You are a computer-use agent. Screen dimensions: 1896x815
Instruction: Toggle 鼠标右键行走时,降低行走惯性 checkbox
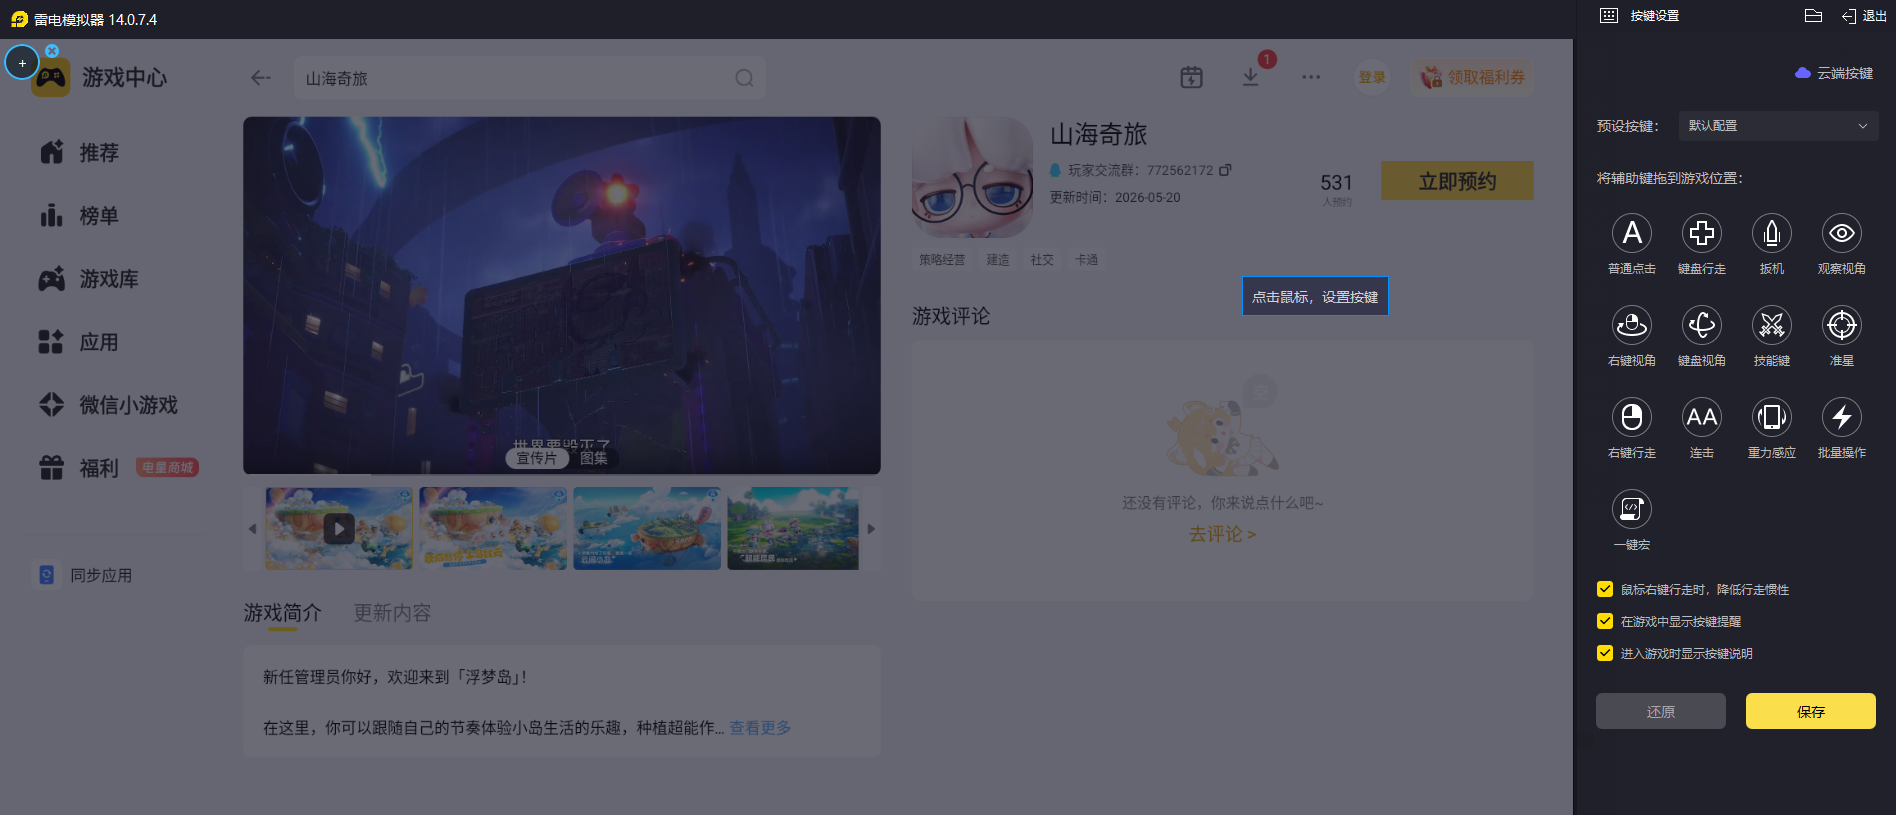click(1605, 589)
